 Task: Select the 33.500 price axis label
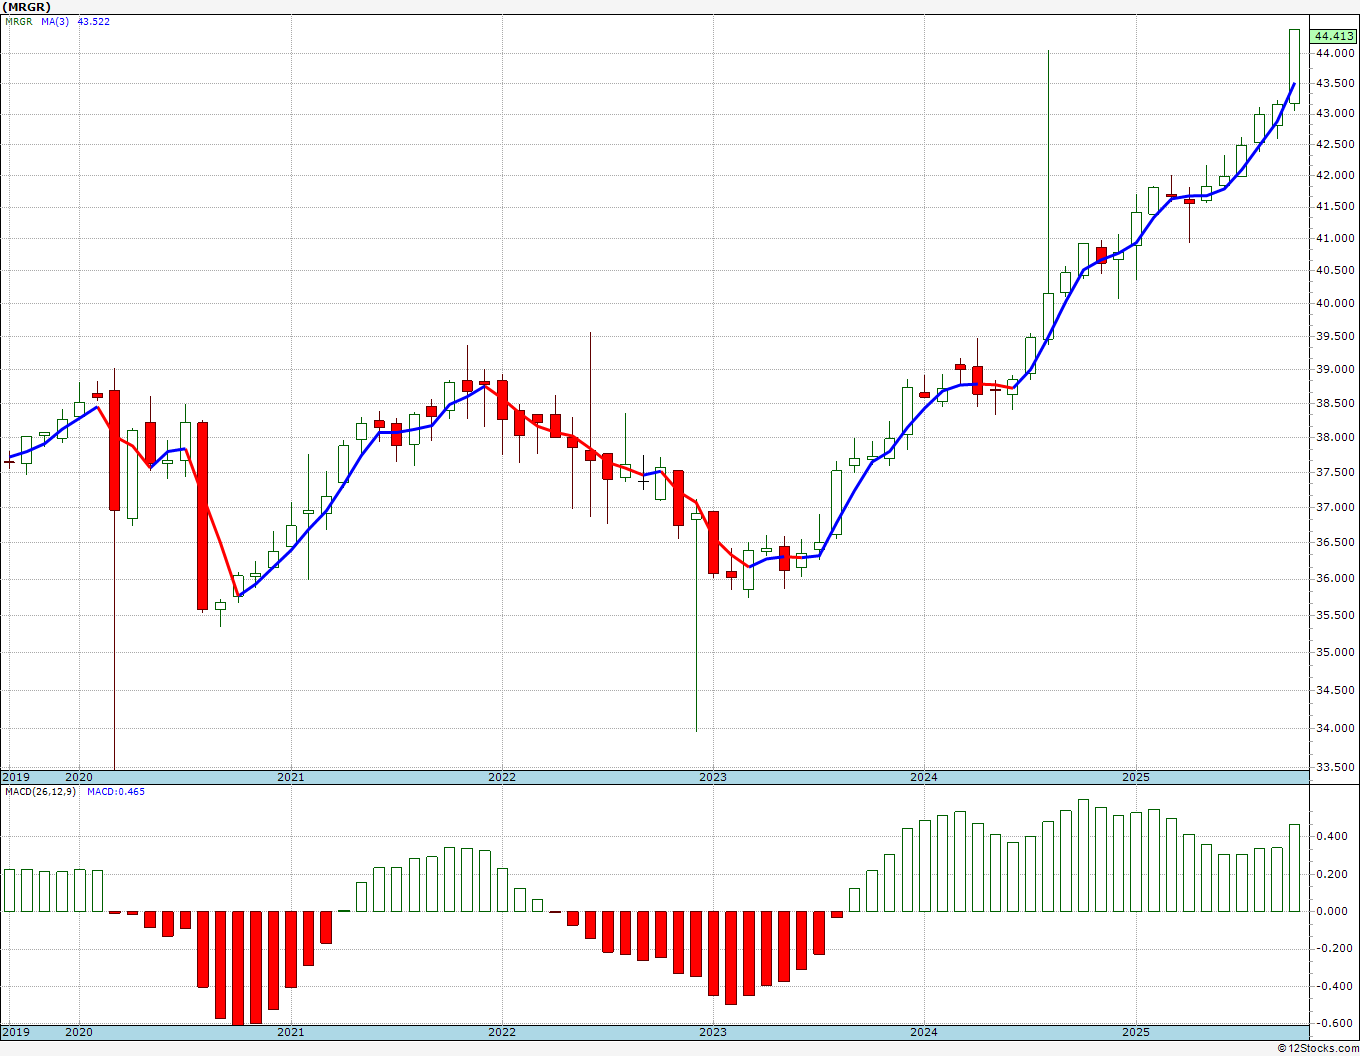1335,767
